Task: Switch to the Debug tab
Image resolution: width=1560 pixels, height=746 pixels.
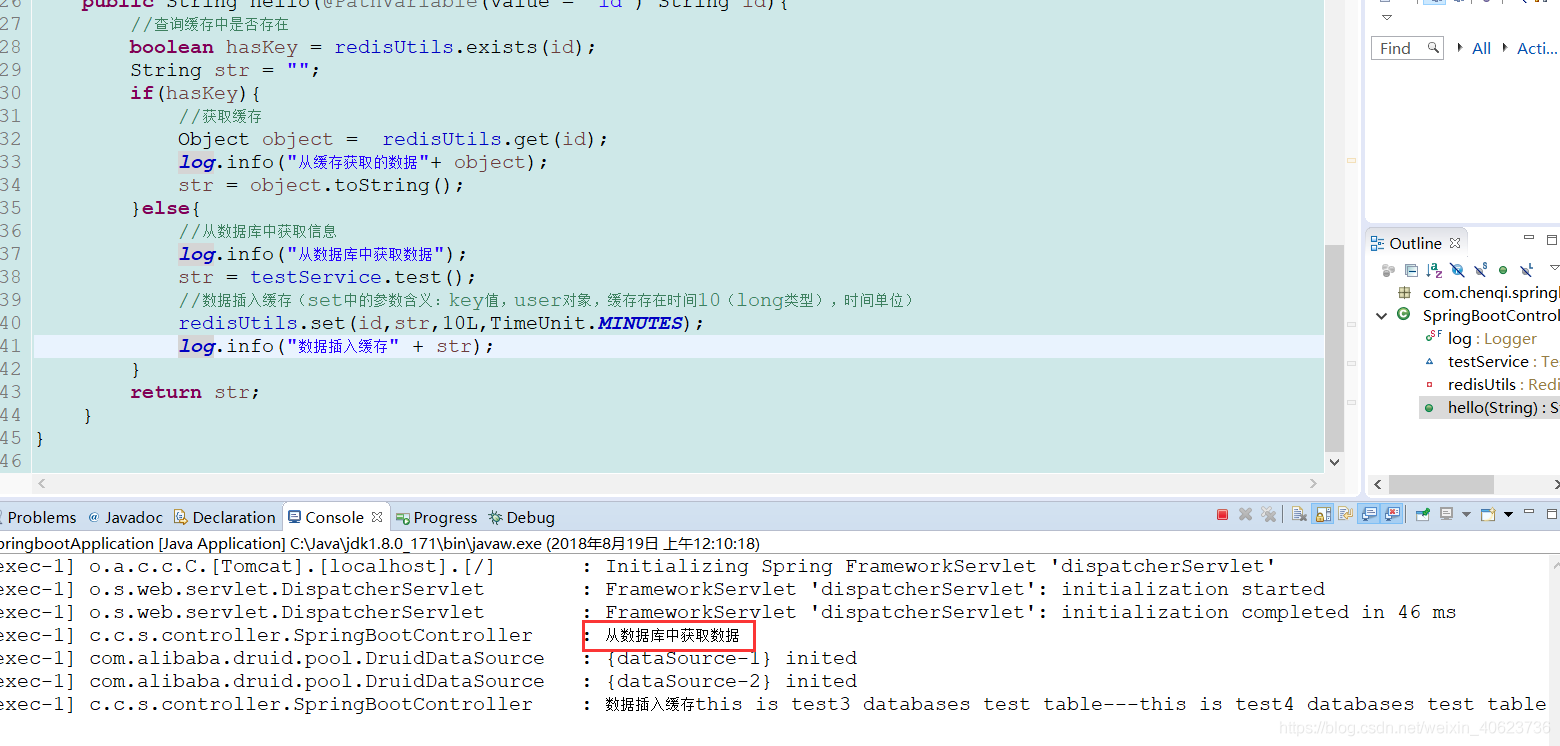Action: tap(521, 517)
